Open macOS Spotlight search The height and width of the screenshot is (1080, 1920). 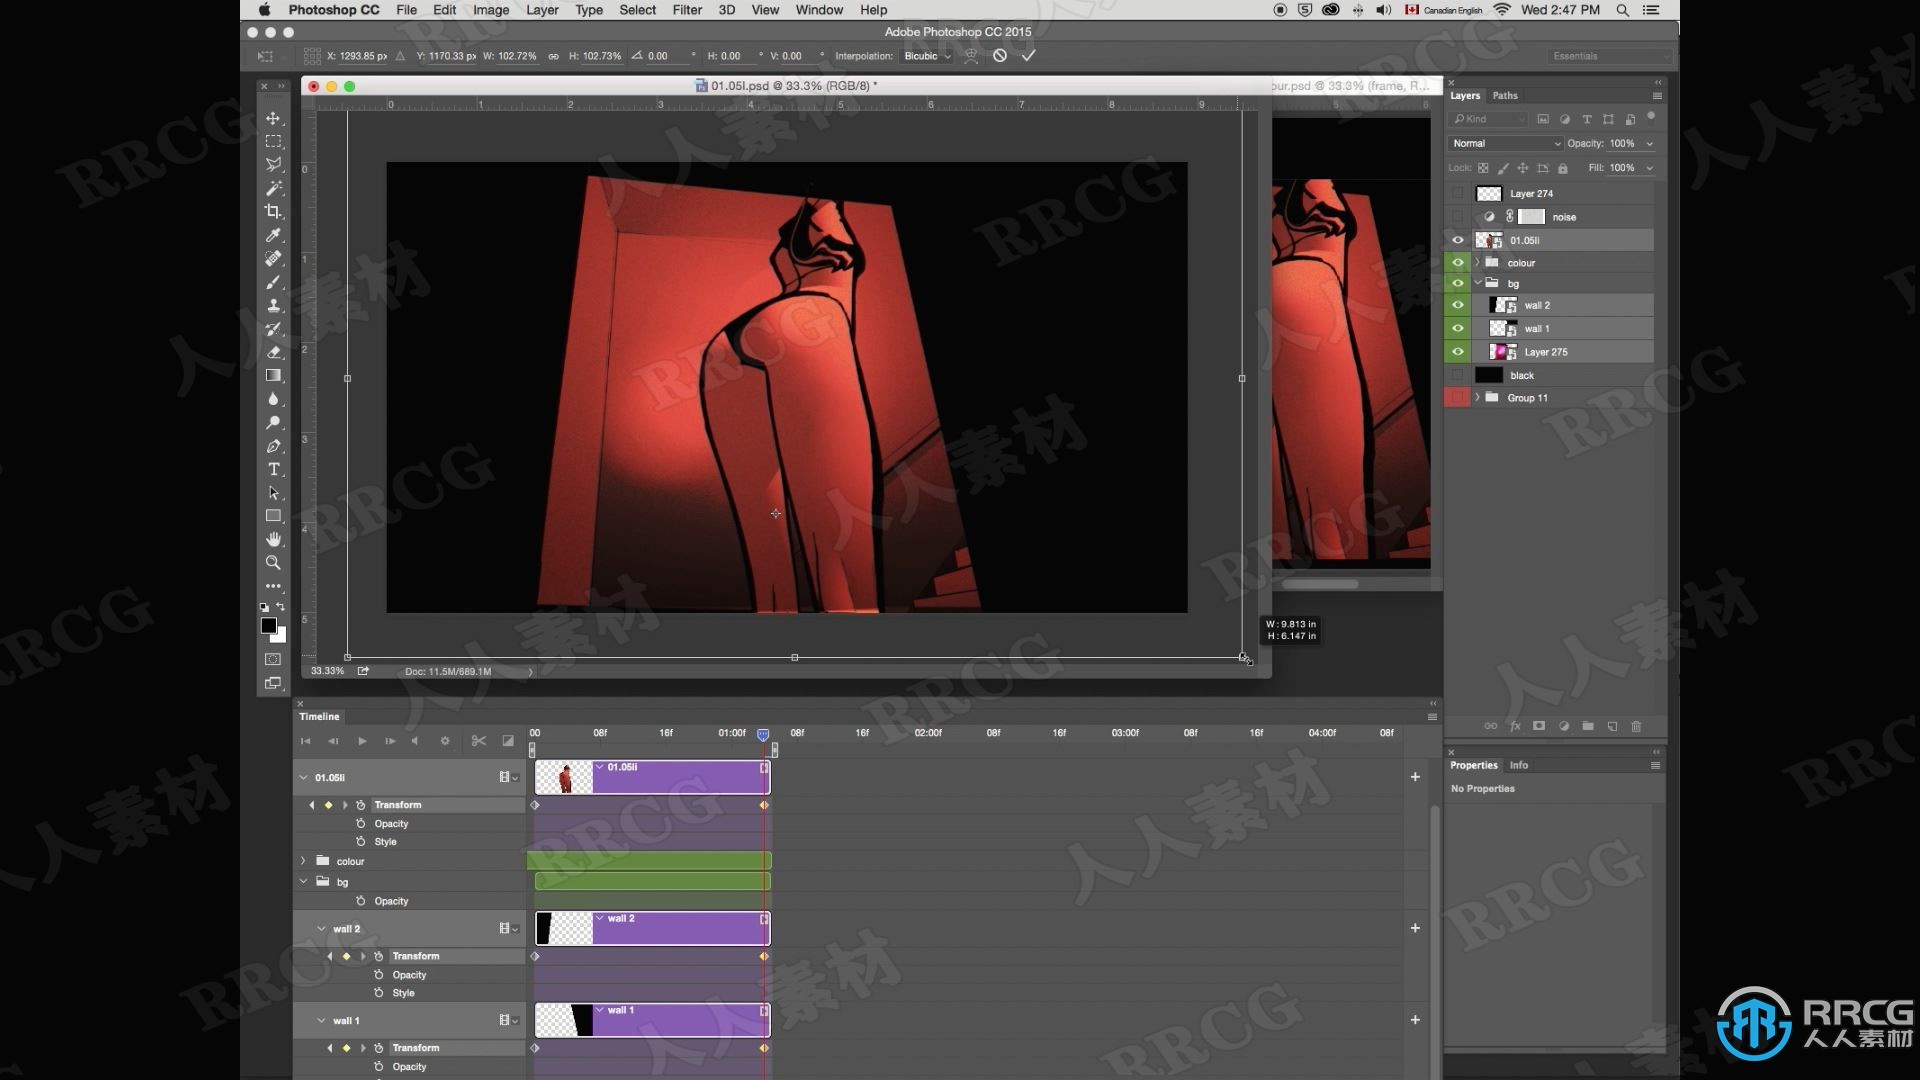tap(1623, 10)
